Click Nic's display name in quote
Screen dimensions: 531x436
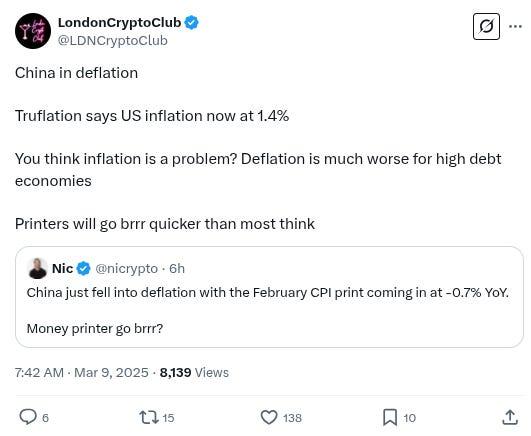coord(62,269)
